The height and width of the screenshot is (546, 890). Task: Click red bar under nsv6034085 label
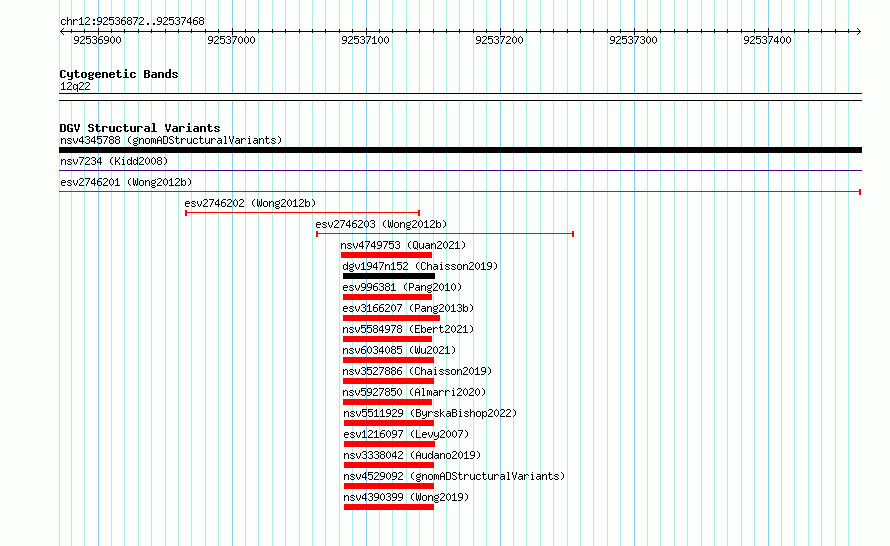click(388, 360)
